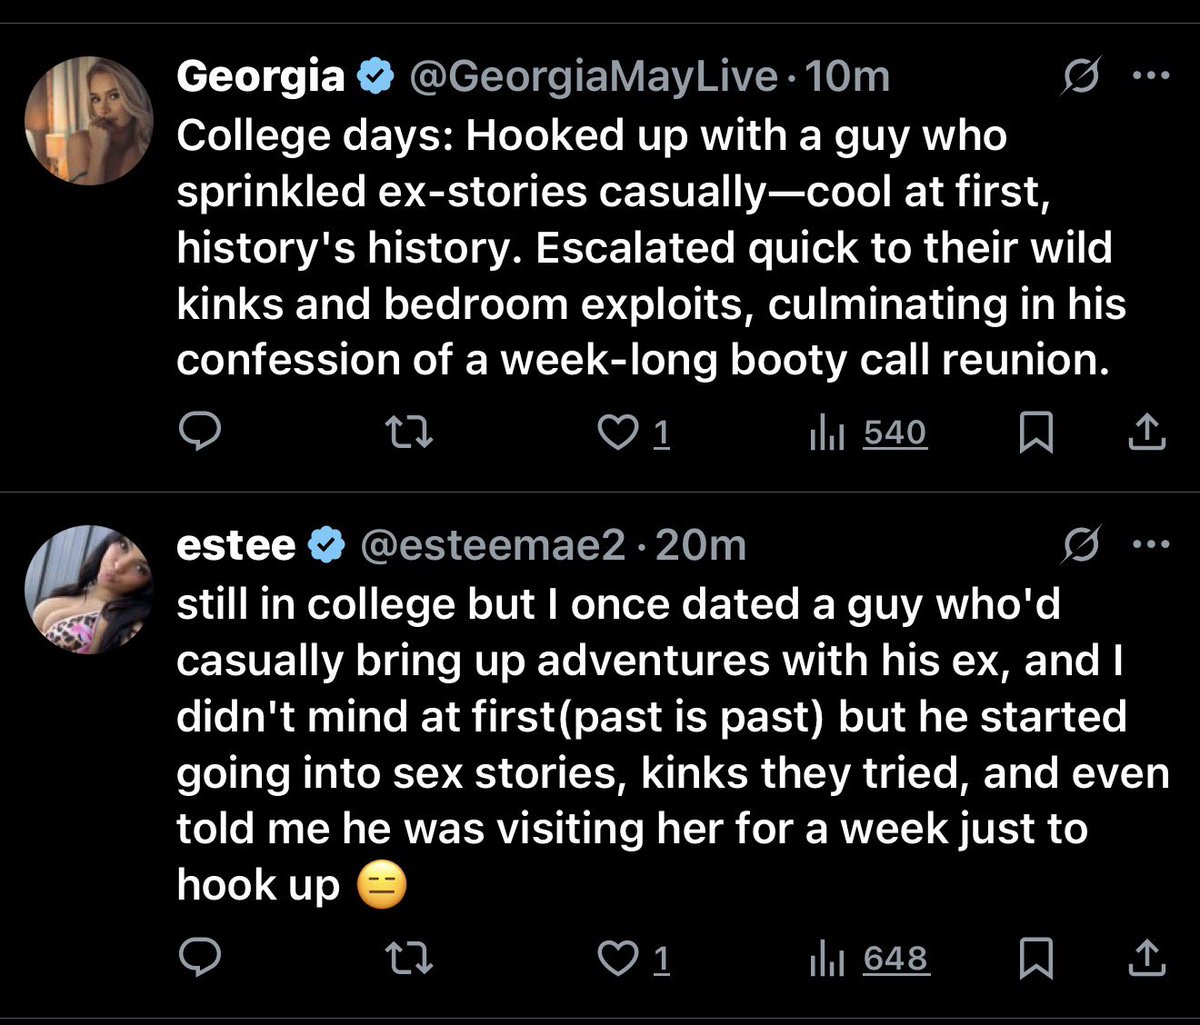This screenshot has height=1025, width=1200.
Task: Retweet Georgia's college days post
Action: [409, 433]
